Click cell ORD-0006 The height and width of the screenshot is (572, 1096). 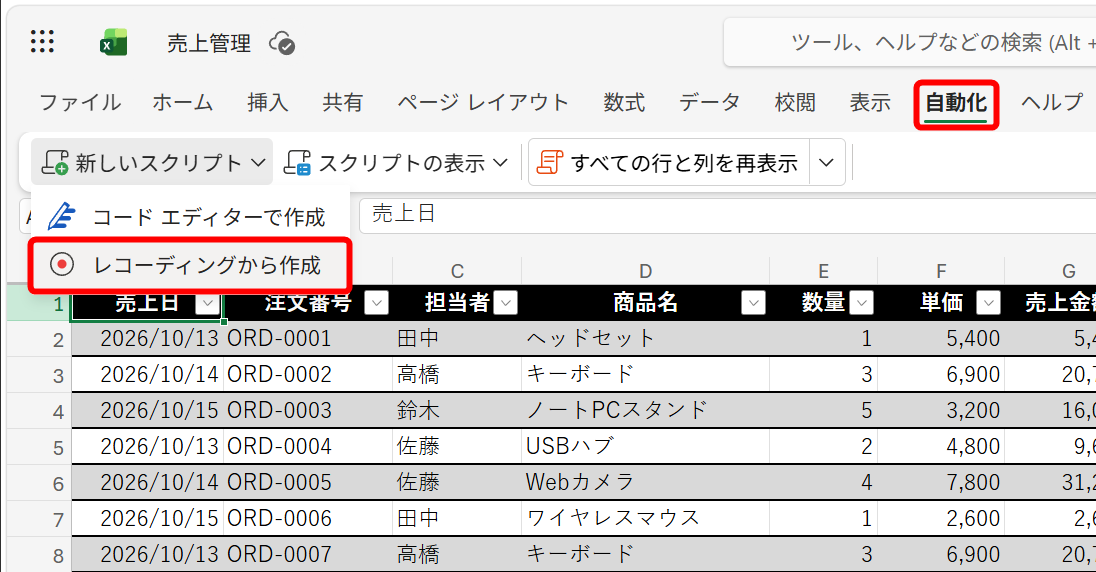coord(308,518)
